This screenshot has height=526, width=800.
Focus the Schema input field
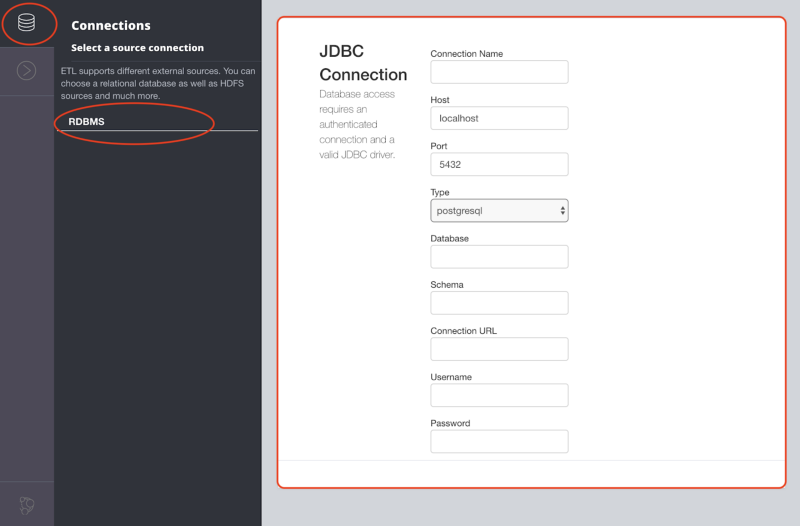tap(499, 303)
